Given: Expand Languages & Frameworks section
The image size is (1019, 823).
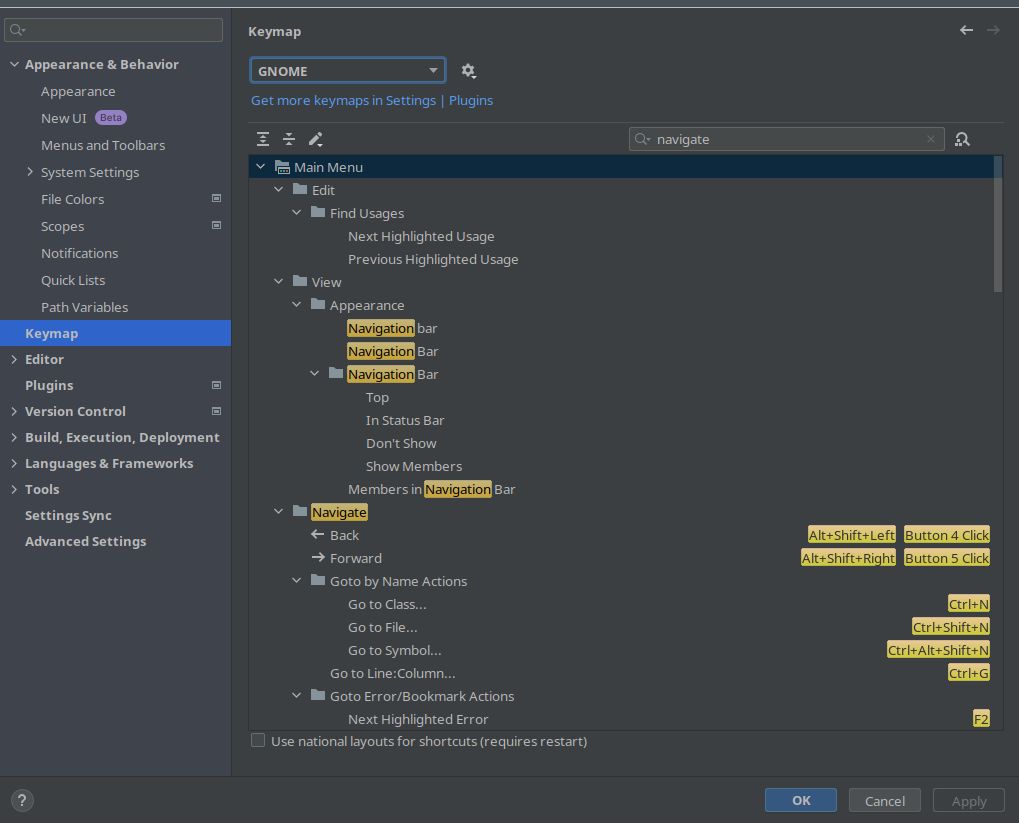Looking at the screenshot, I should tap(14, 464).
